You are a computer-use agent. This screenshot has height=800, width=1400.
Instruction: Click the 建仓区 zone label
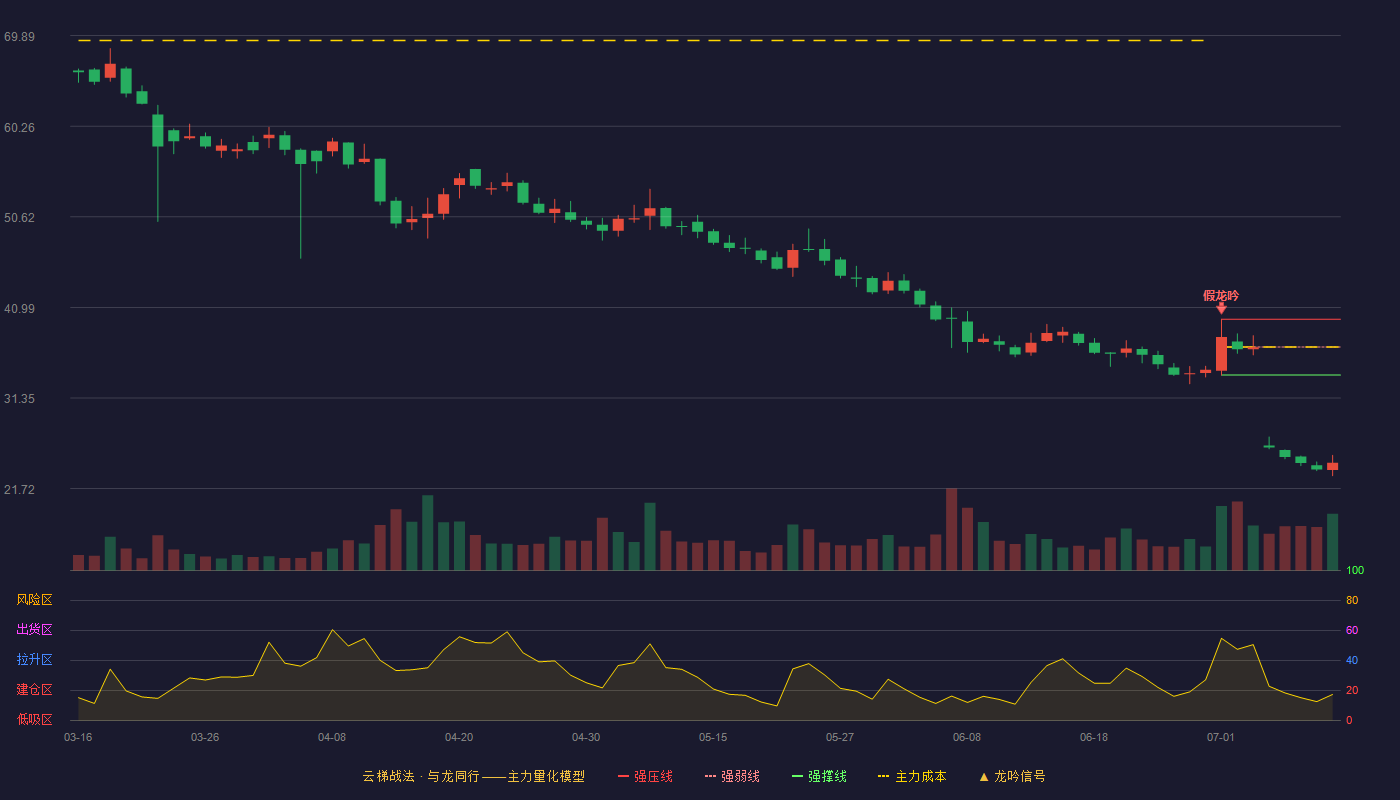pyautogui.click(x=34, y=690)
